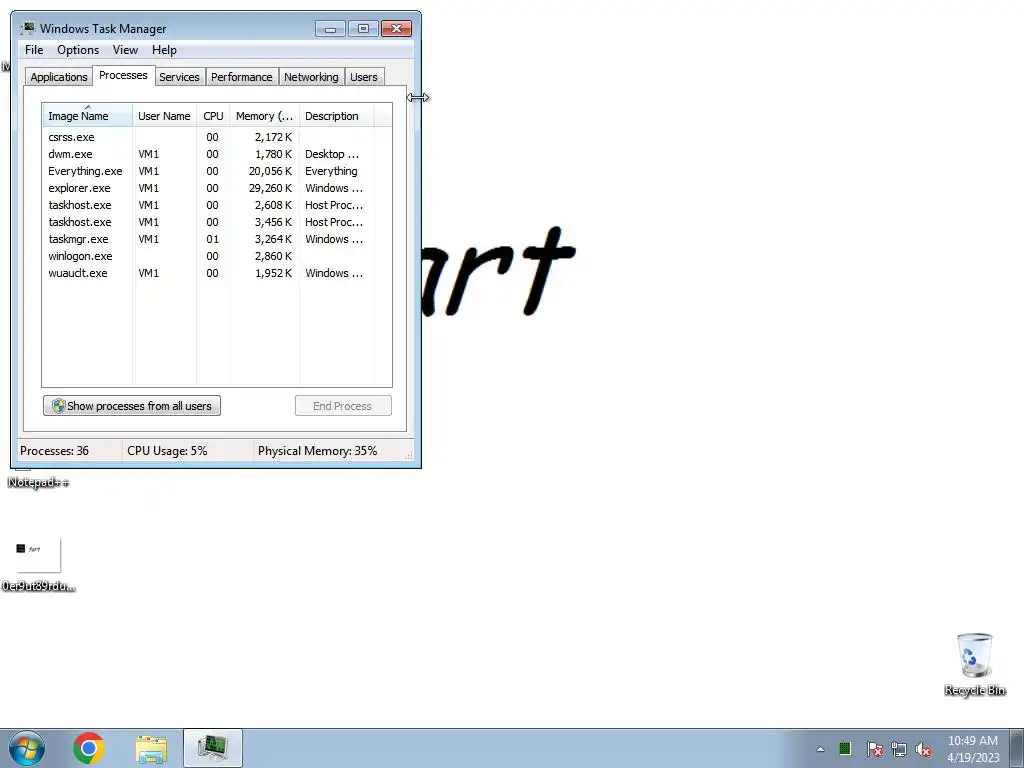Switch to the Applications tab
Image resolution: width=1024 pixels, height=768 pixels.
[59, 77]
